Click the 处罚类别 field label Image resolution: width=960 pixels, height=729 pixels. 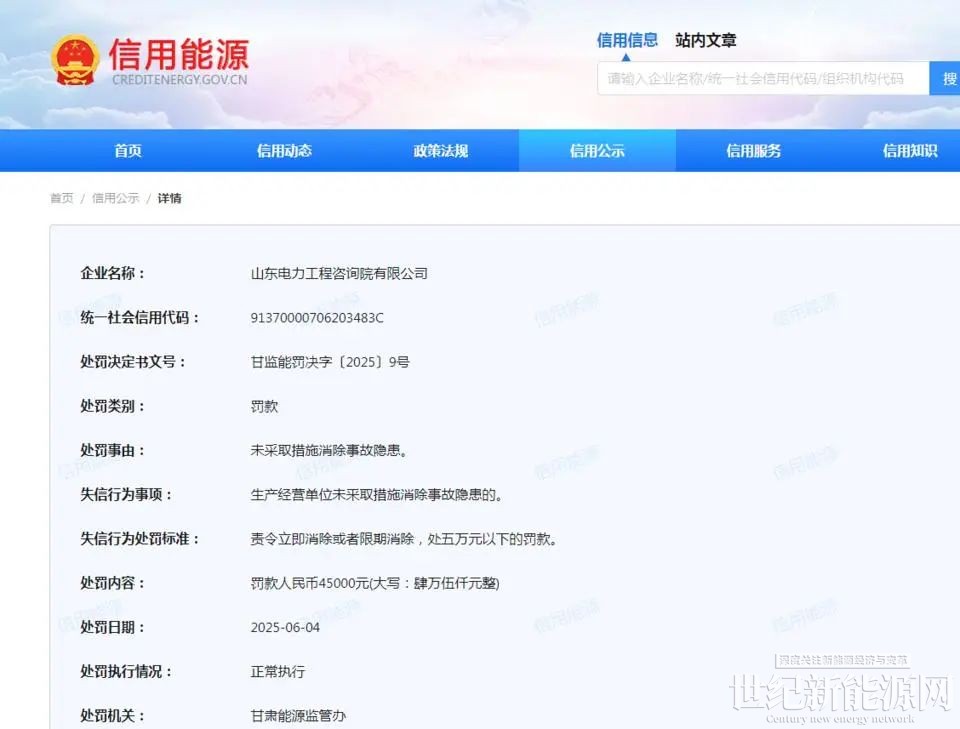point(113,406)
